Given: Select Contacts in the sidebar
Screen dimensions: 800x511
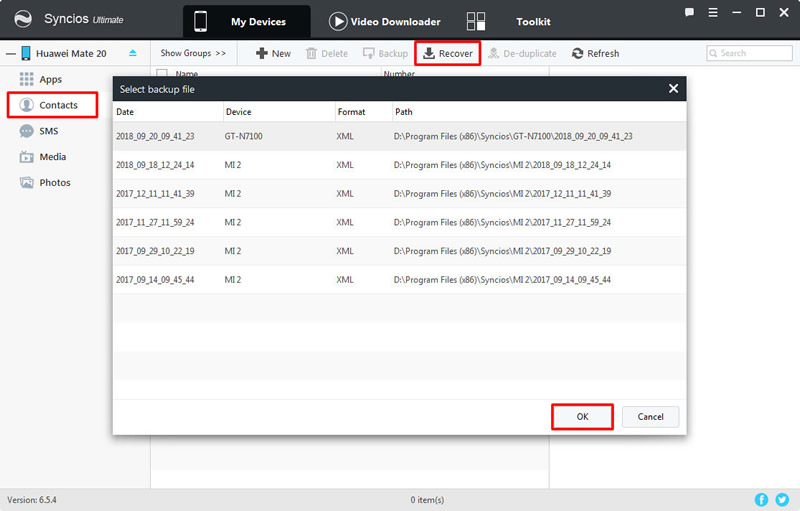Looking at the screenshot, I should [x=53, y=105].
